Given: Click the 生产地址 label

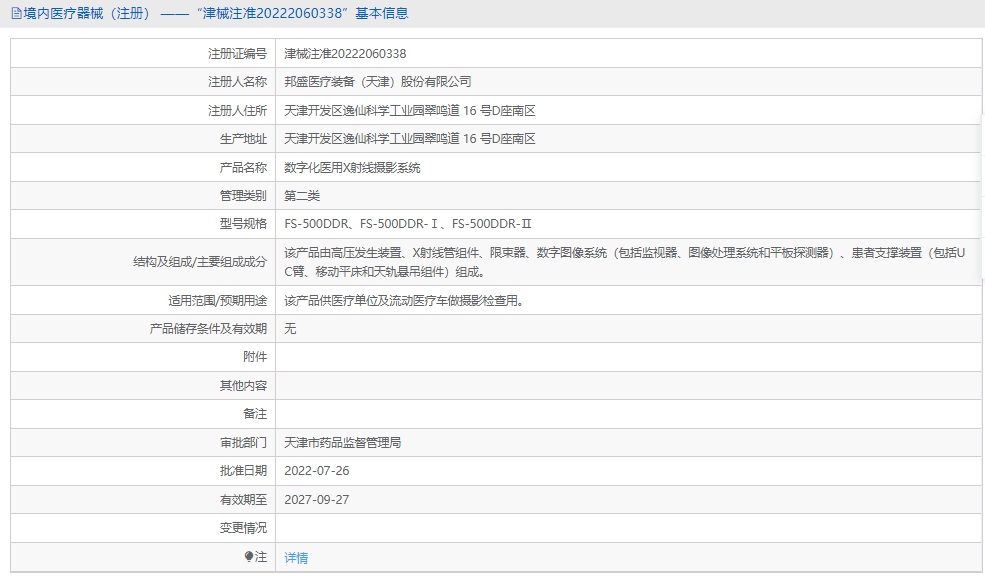Looking at the screenshot, I should coord(243,139).
